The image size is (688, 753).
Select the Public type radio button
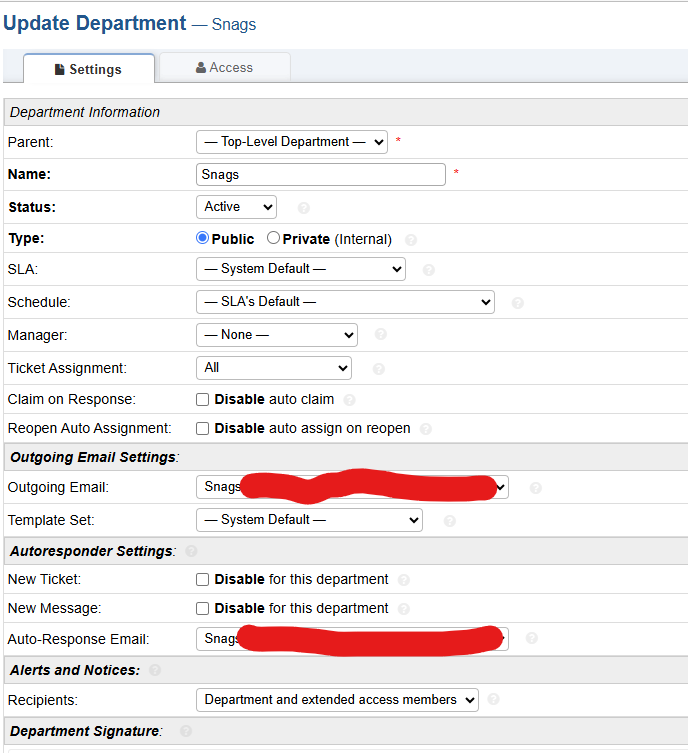[203, 238]
